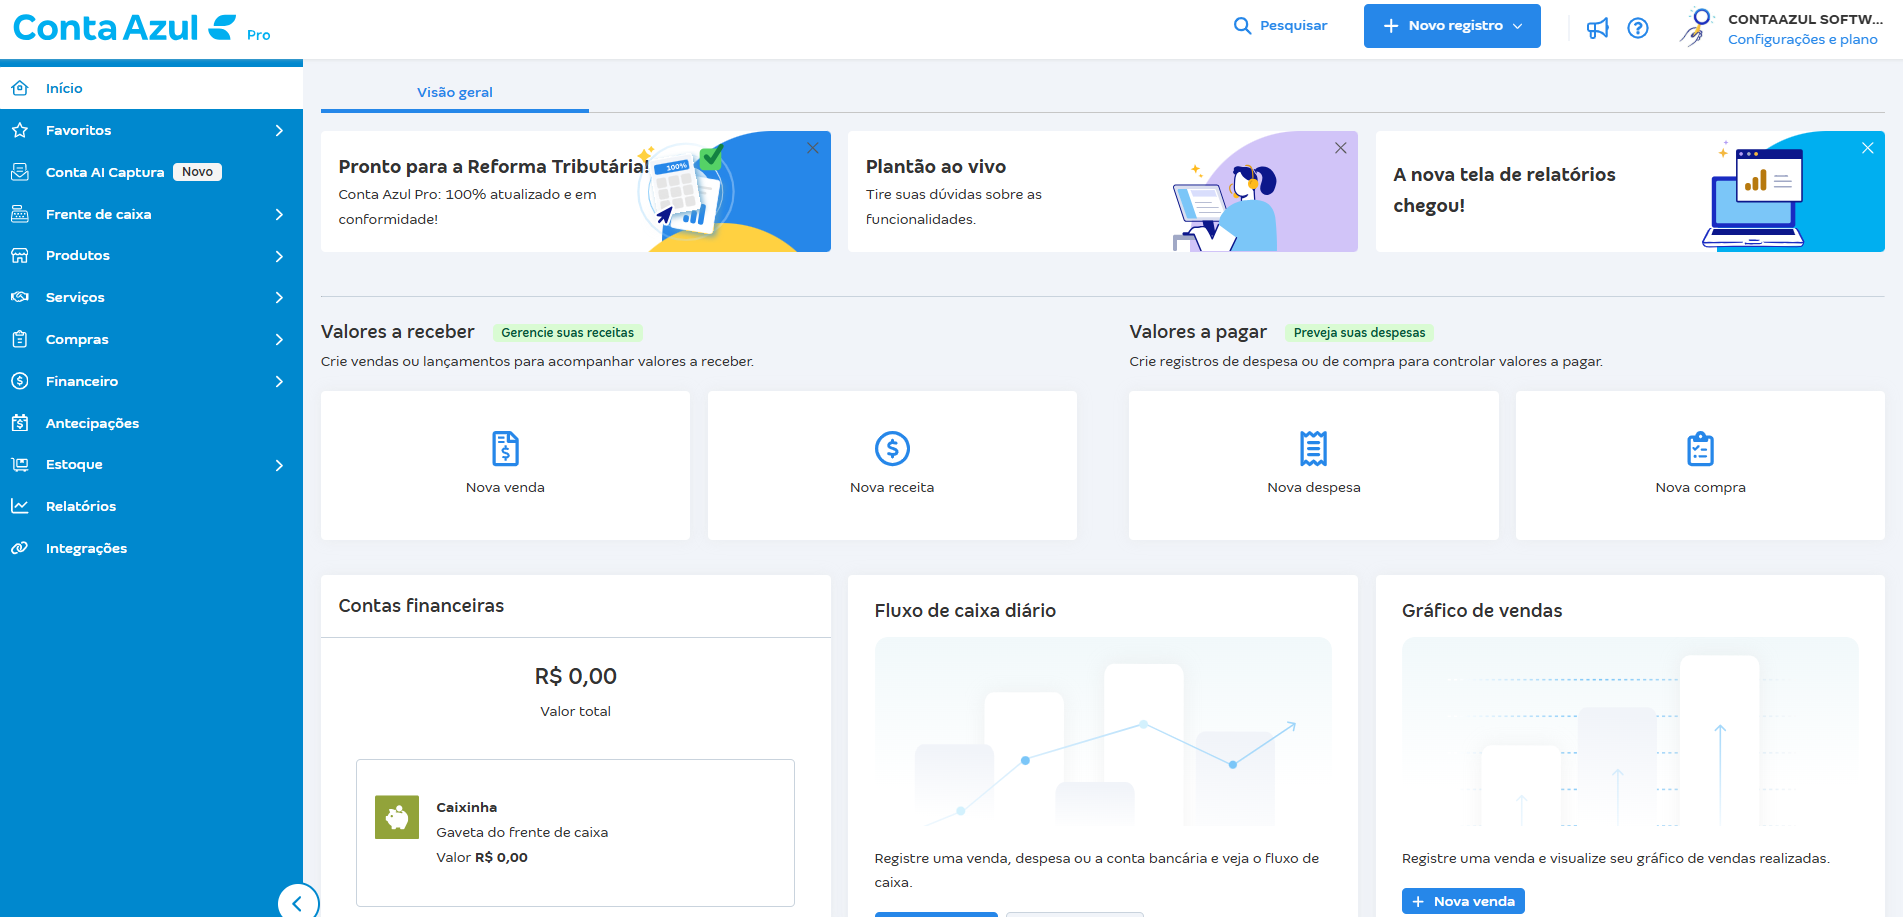
Task: Click the Caixinha piggy bank icon
Action: [x=397, y=817]
